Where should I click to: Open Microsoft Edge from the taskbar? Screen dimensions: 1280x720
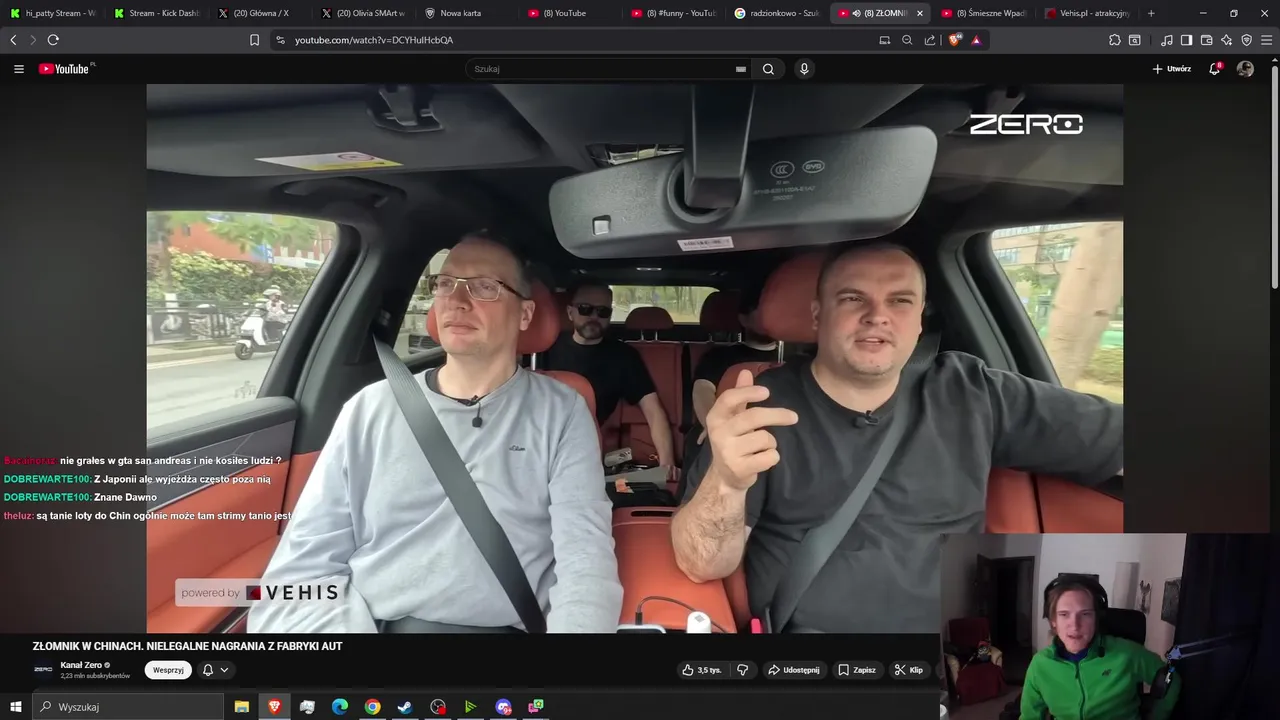(340, 707)
